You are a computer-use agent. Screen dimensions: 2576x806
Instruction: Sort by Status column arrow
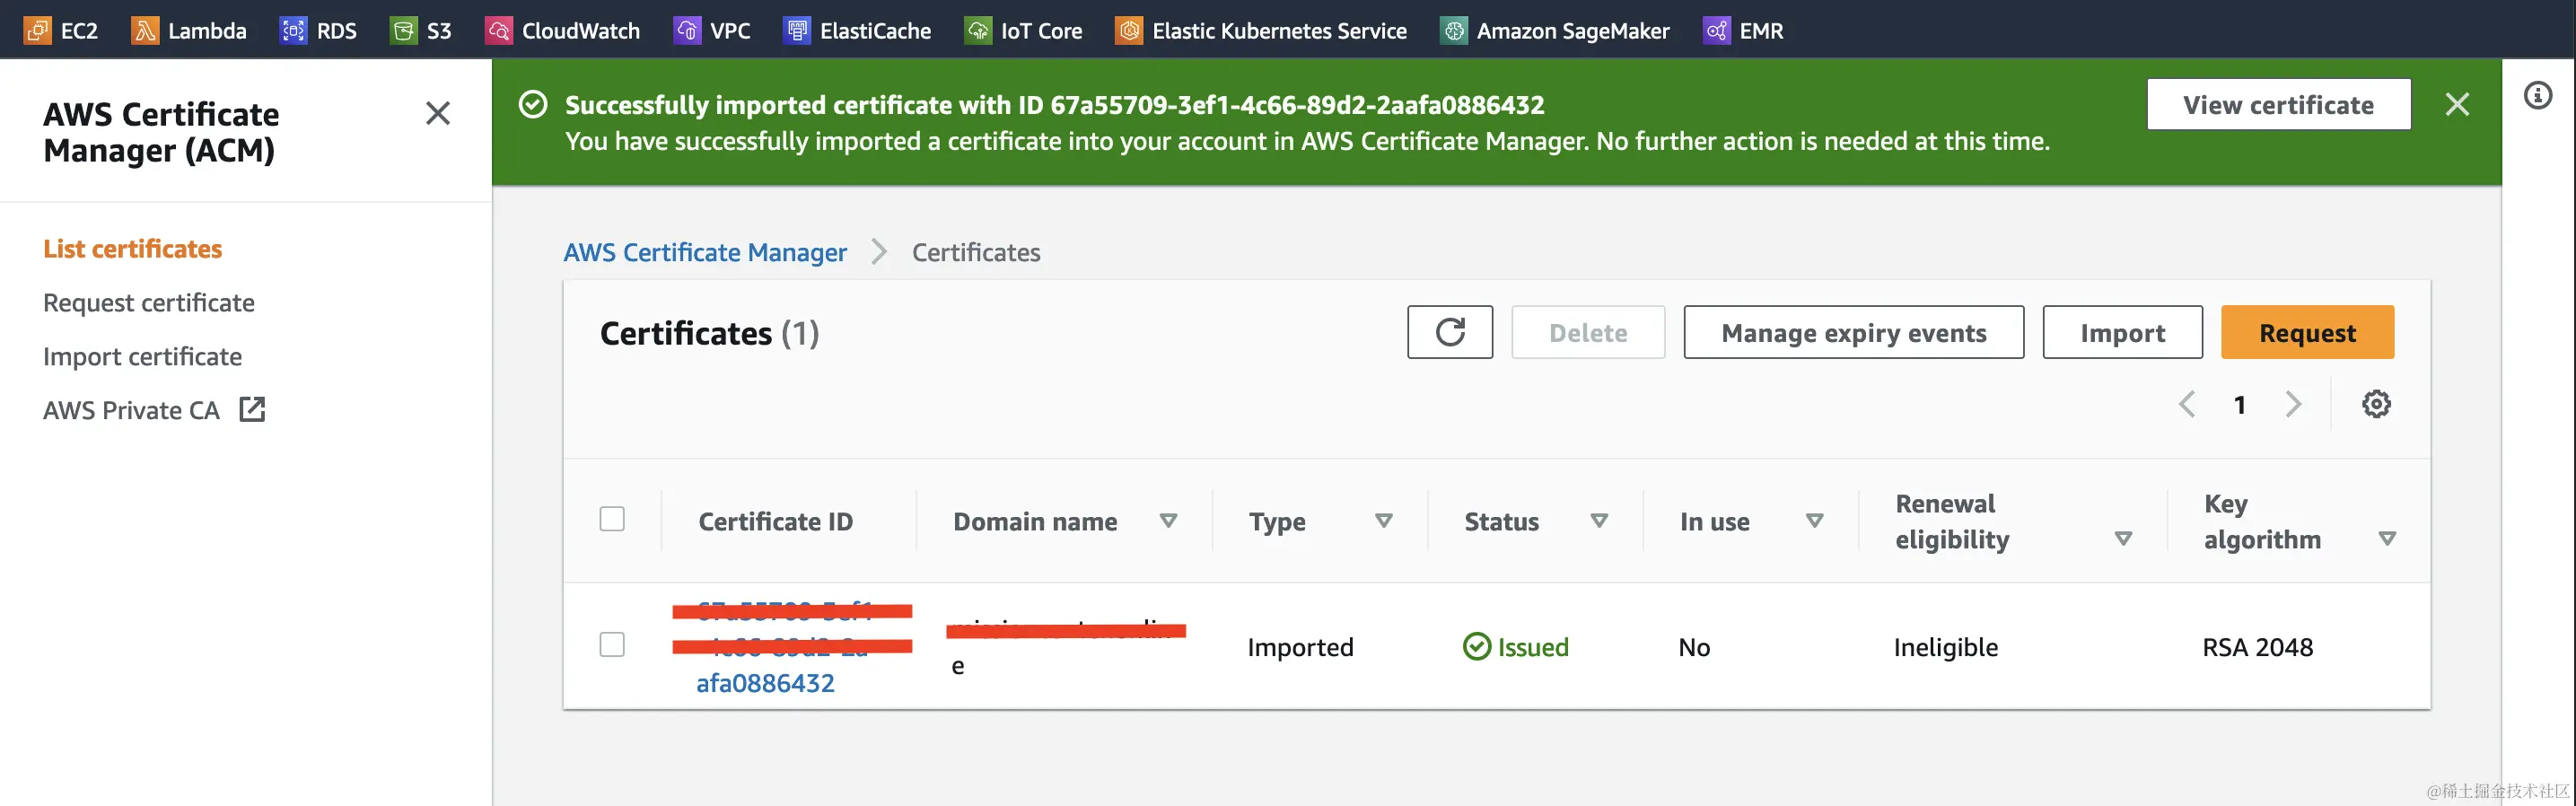click(1598, 521)
